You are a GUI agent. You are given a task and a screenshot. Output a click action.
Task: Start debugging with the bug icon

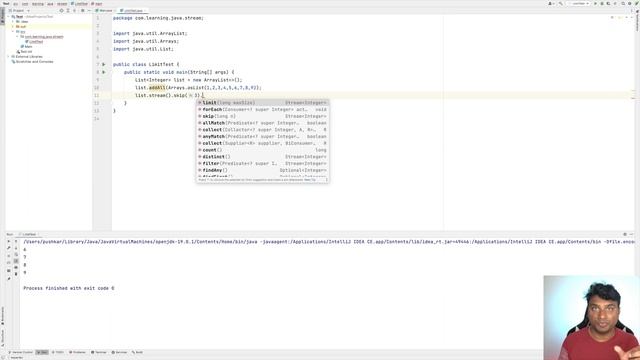coord(602,4)
